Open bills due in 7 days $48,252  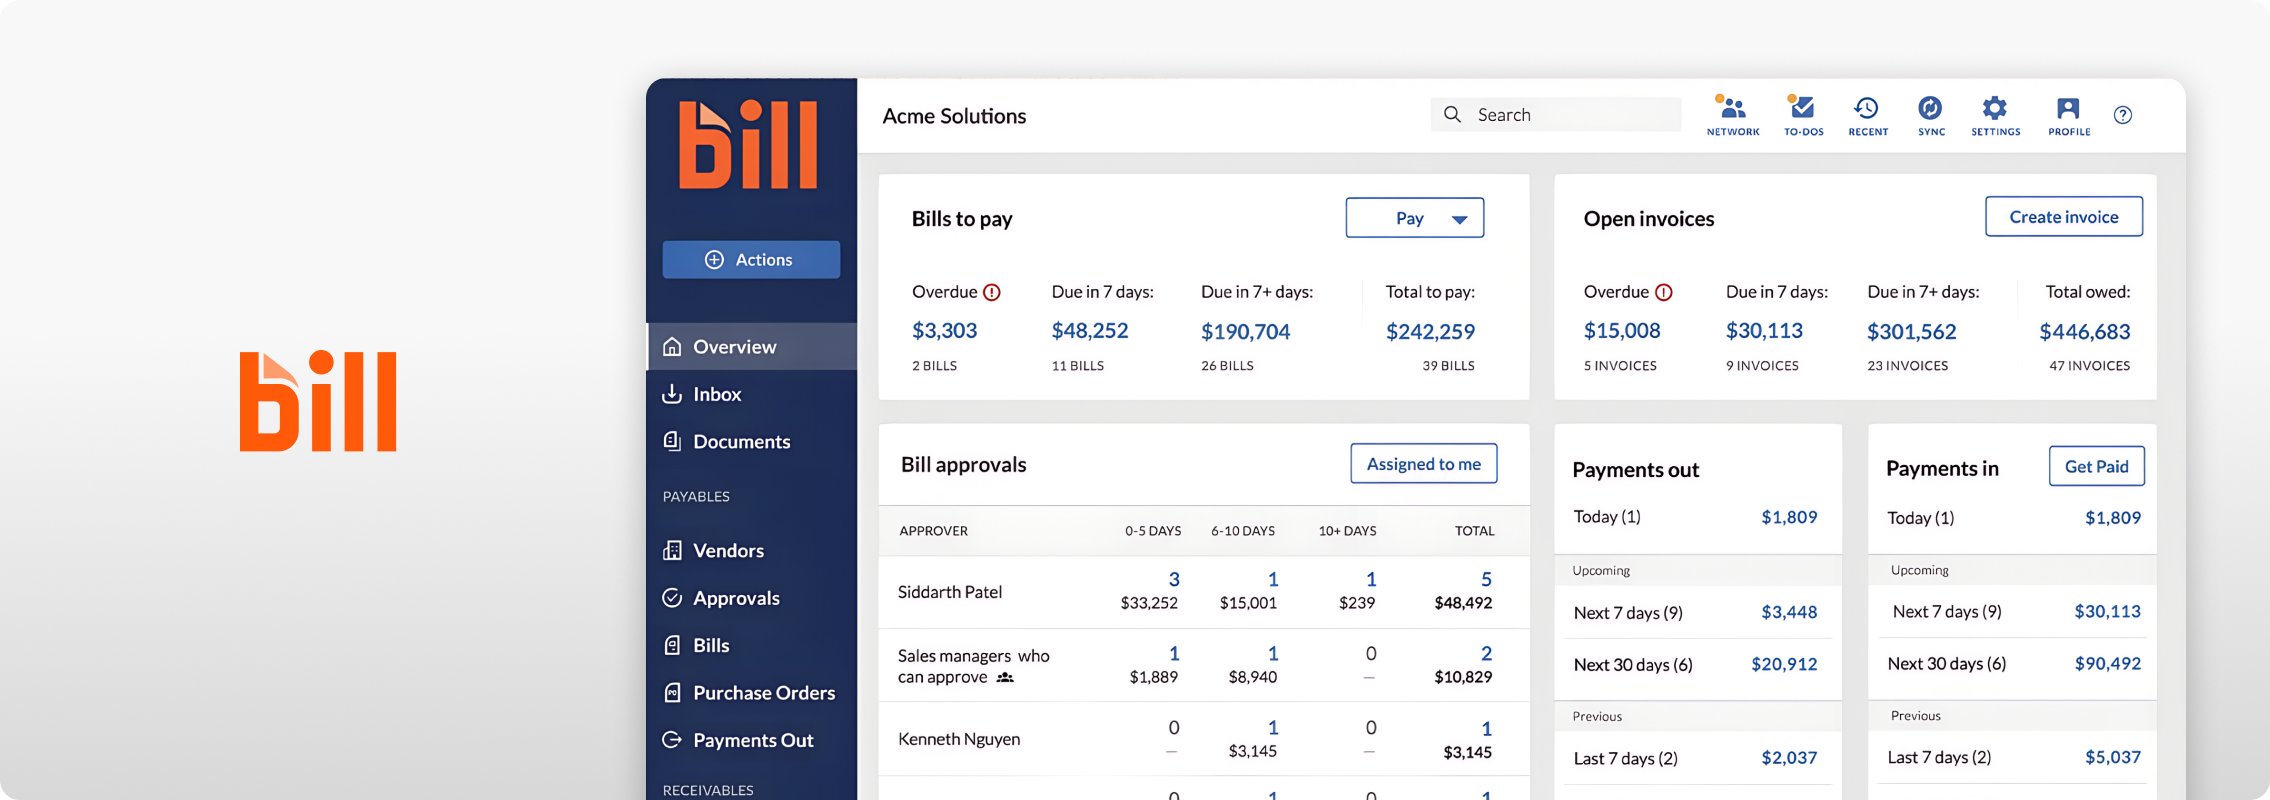point(1090,330)
